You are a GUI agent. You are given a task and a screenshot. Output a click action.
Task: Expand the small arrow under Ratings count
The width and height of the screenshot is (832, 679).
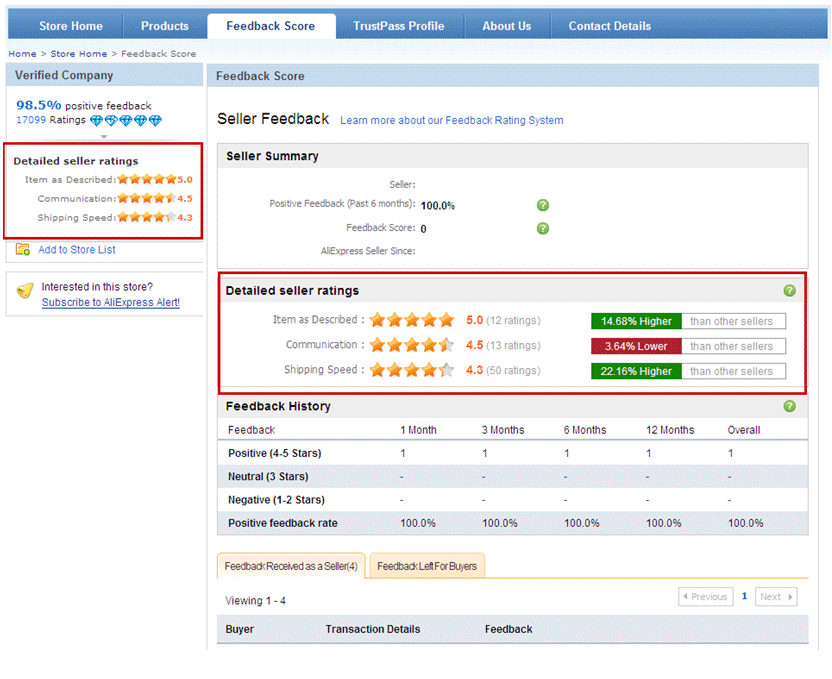pos(103,136)
